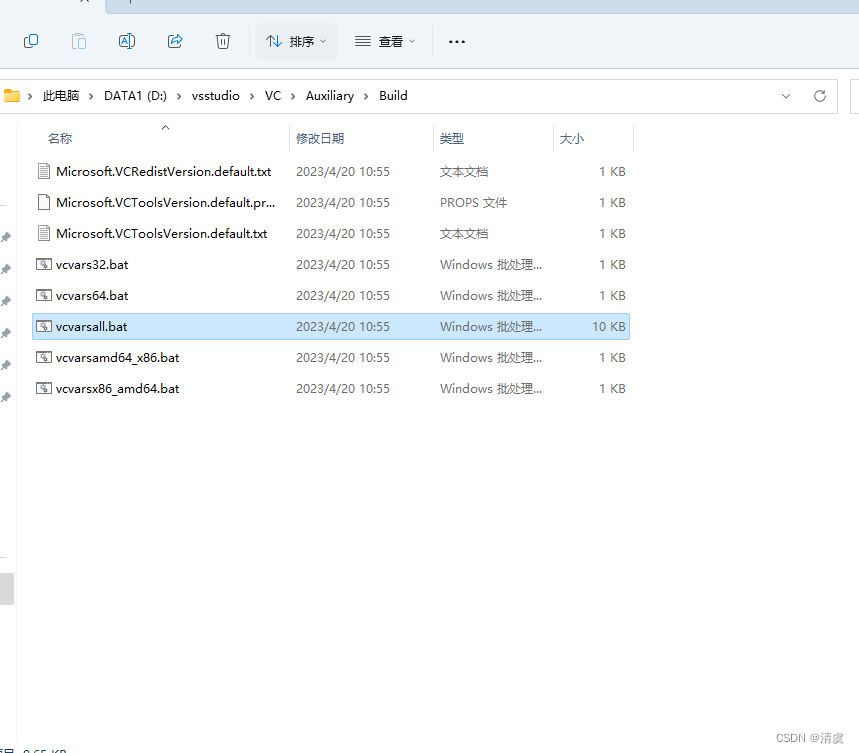The height and width of the screenshot is (753, 859).
Task: Sort by 修改日期 column header
Action: [x=320, y=139]
